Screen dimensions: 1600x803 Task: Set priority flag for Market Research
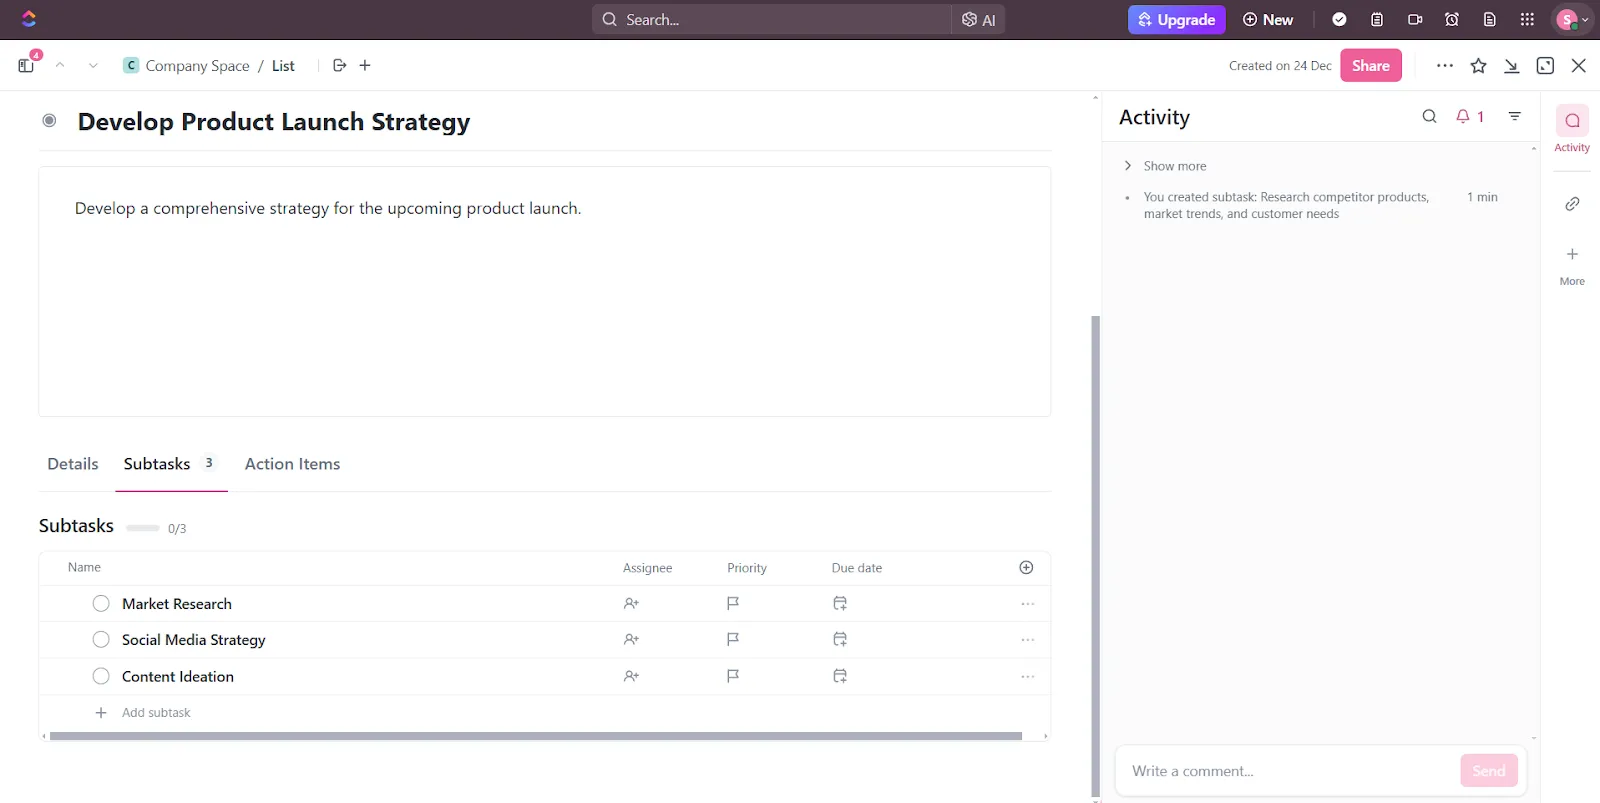[733, 603]
